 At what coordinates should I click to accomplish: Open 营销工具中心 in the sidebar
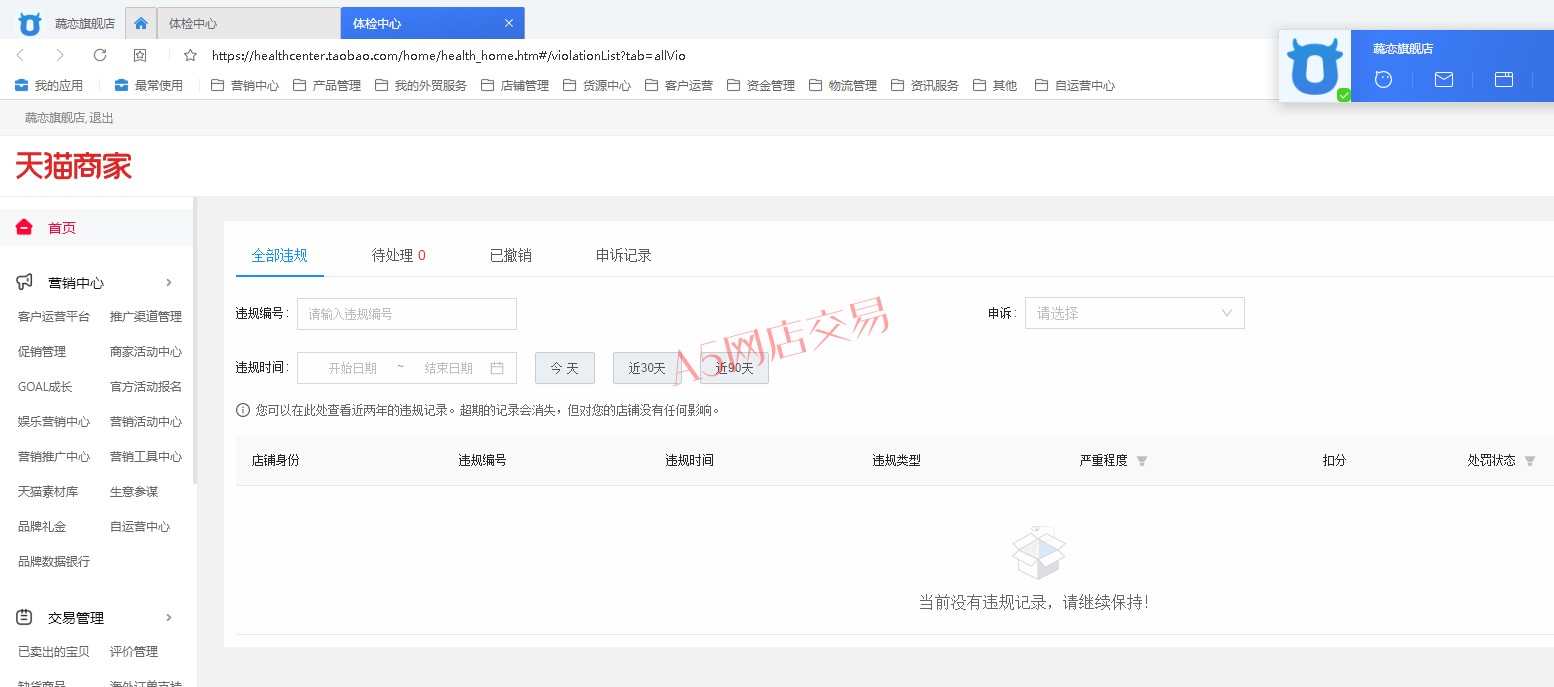click(146, 457)
